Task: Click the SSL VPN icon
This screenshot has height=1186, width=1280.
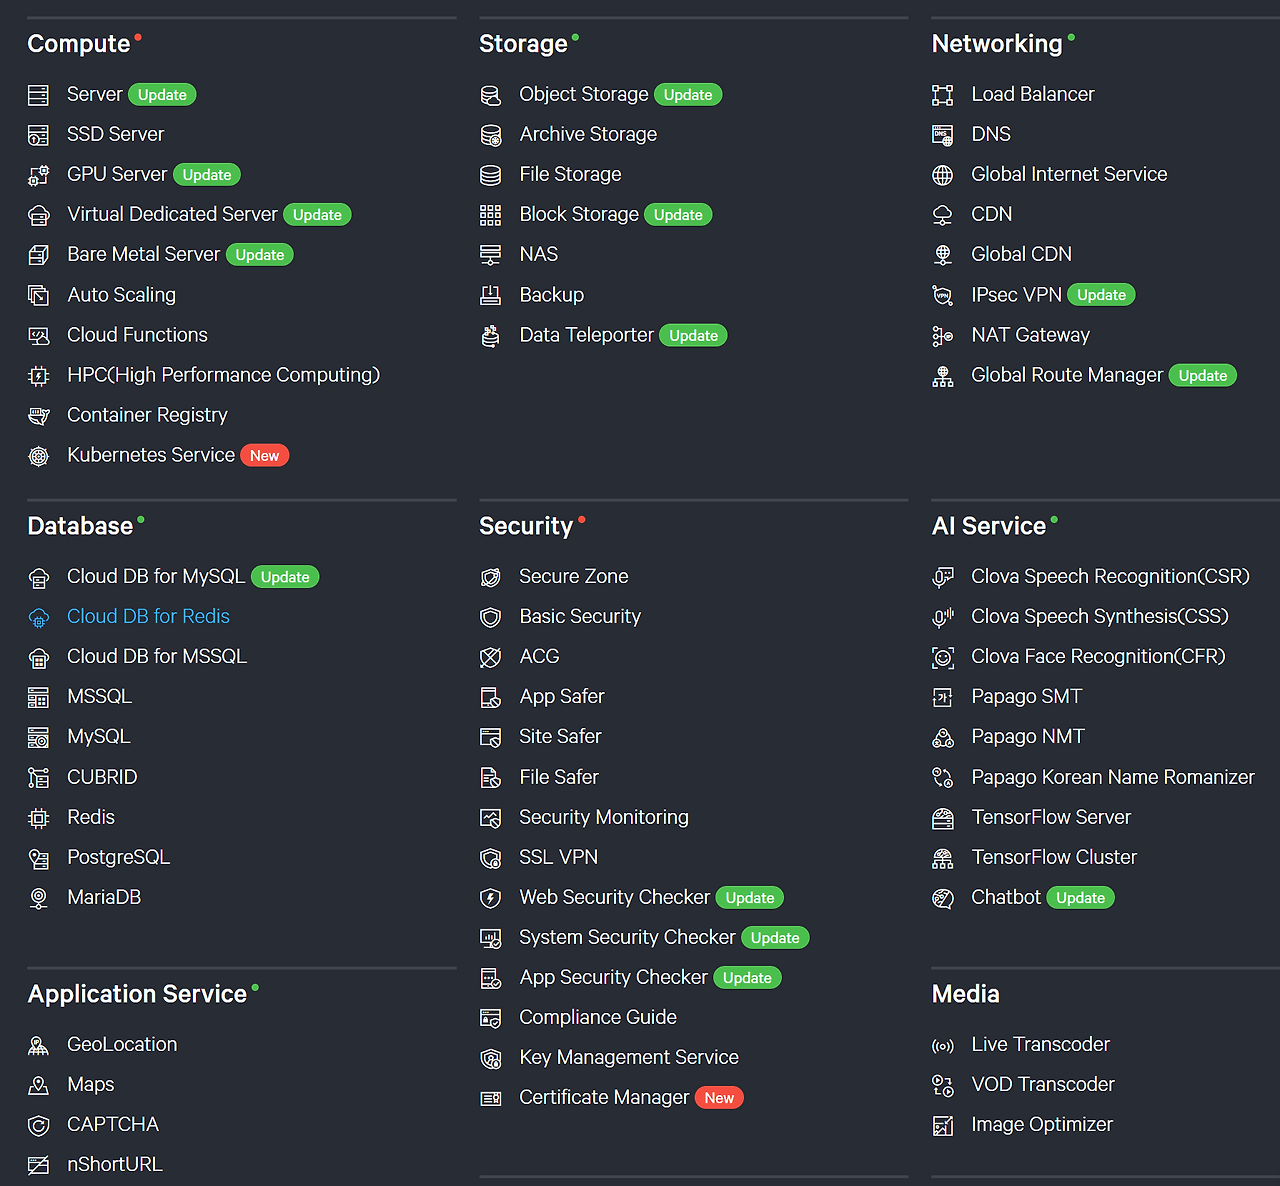Action: pos(490,858)
